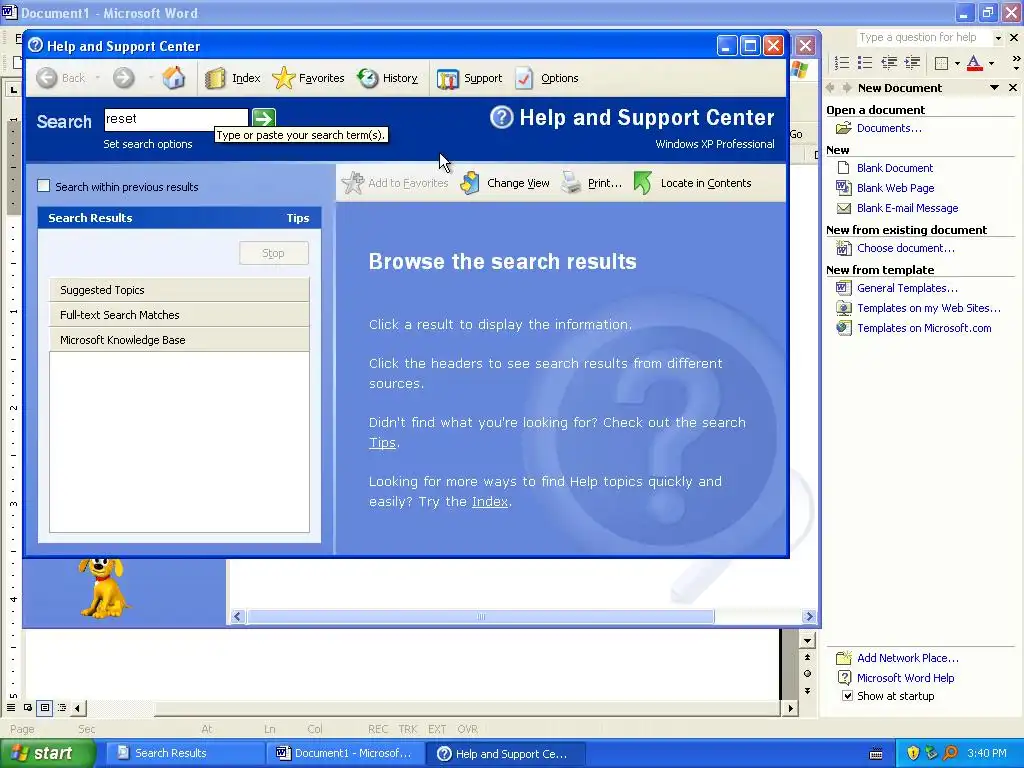Open the Index book icon

coord(215,78)
